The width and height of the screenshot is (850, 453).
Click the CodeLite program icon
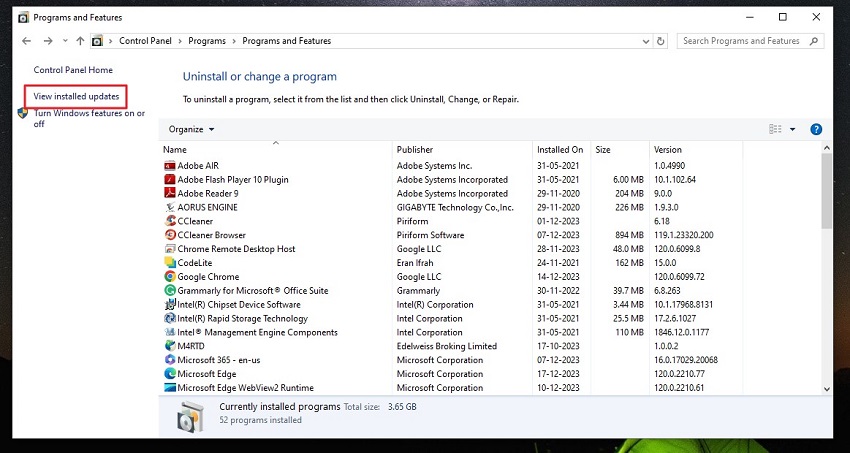170,263
